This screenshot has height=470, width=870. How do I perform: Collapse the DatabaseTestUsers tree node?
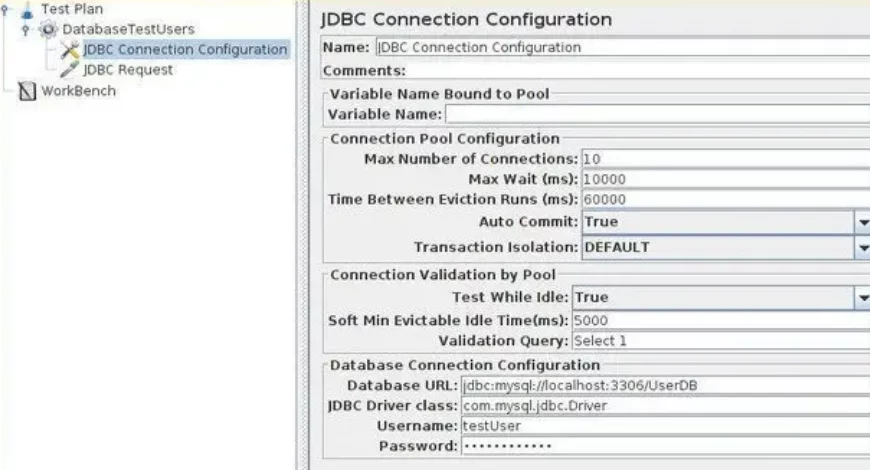pyautogui.click(x=26, y=29)
